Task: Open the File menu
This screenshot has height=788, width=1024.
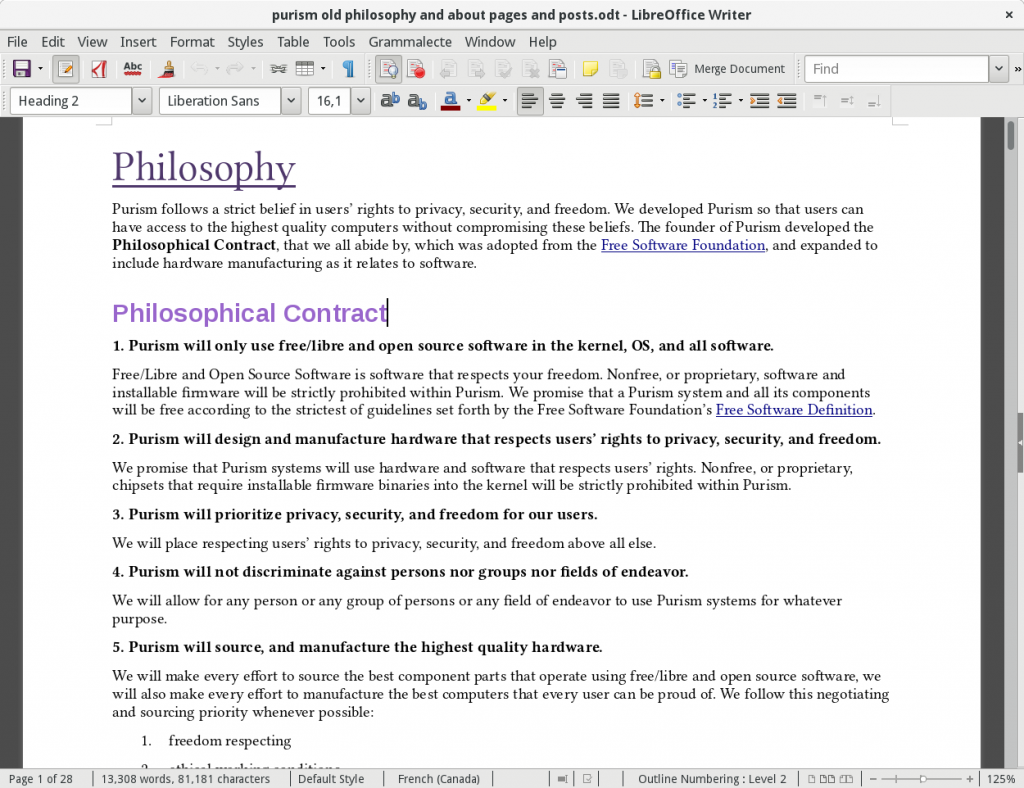Action: (x=18, y=42)
